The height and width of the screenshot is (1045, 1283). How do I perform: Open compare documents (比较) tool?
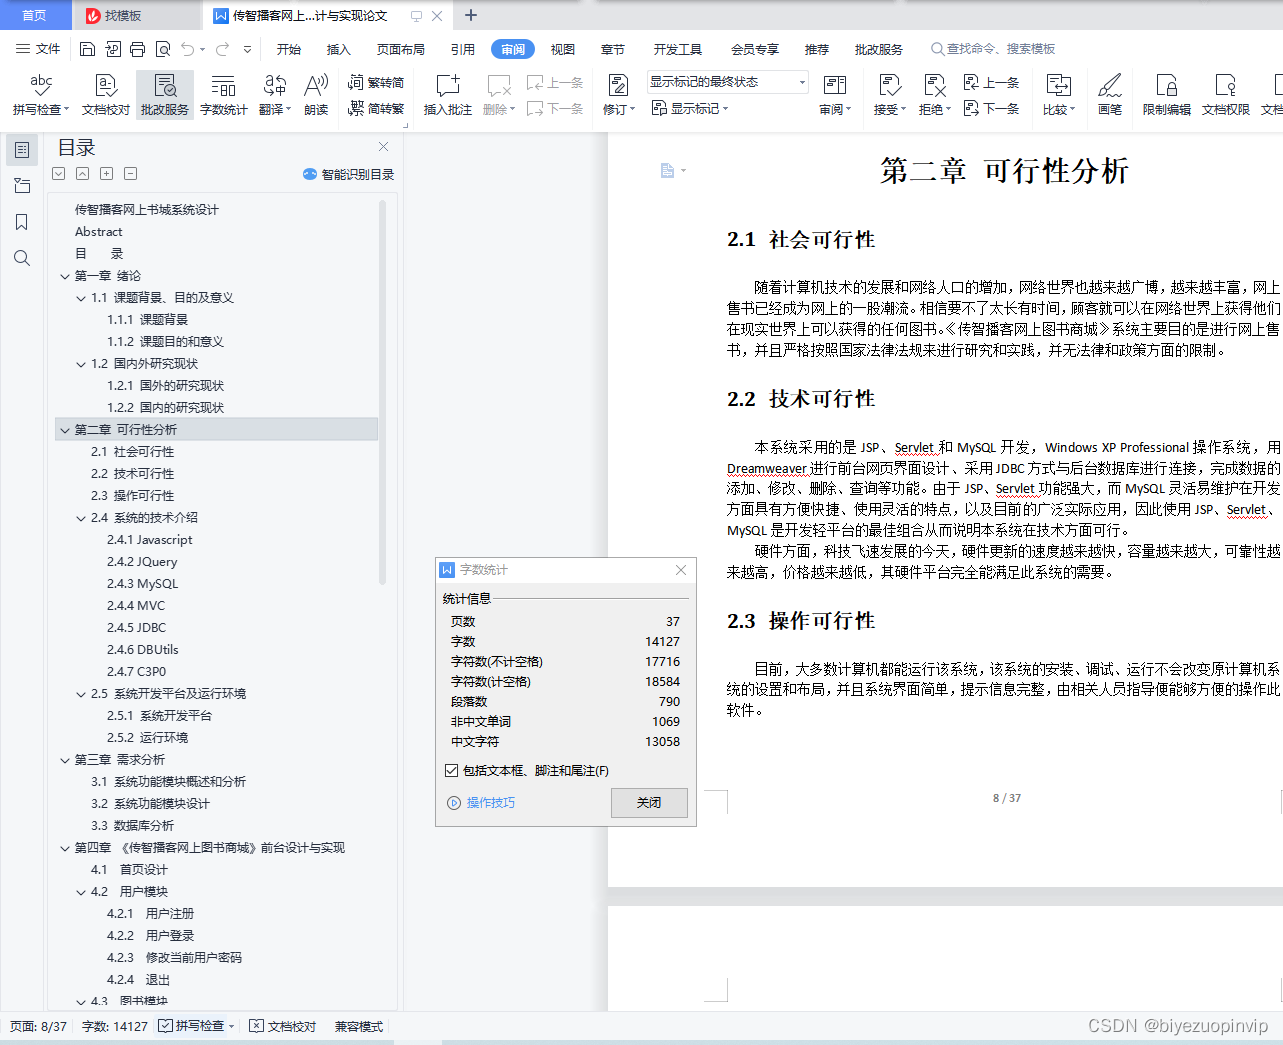[x=1058, y=95]
